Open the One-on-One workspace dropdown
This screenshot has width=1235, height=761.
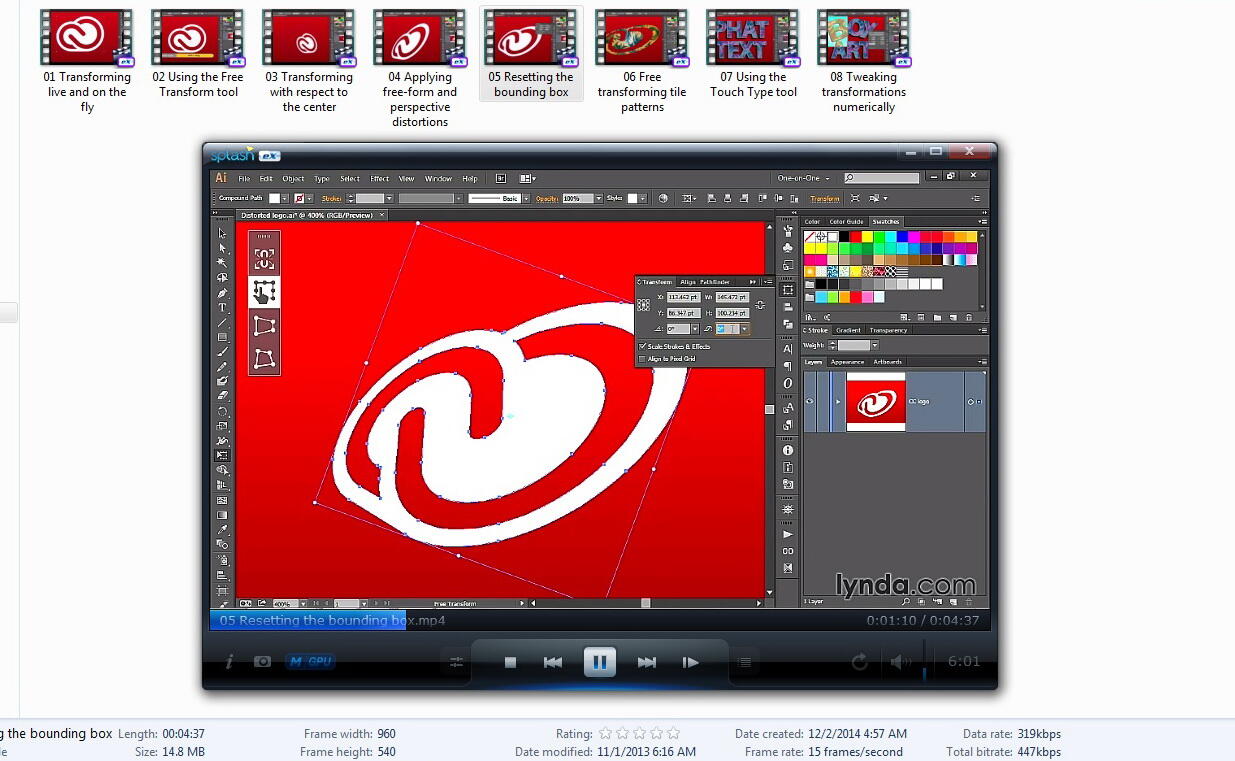coord(804,178)
